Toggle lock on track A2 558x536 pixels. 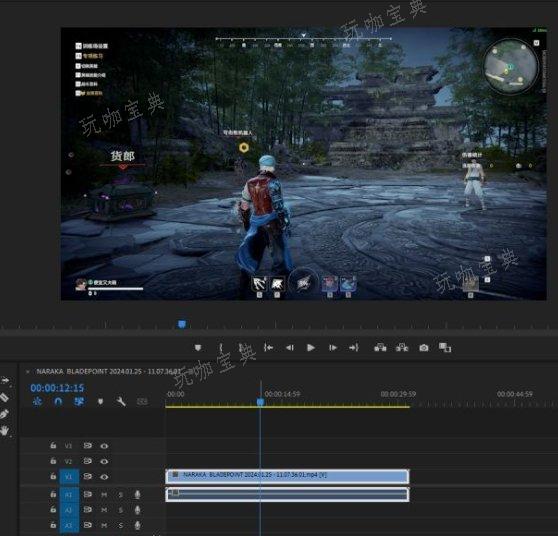point(53,510)
